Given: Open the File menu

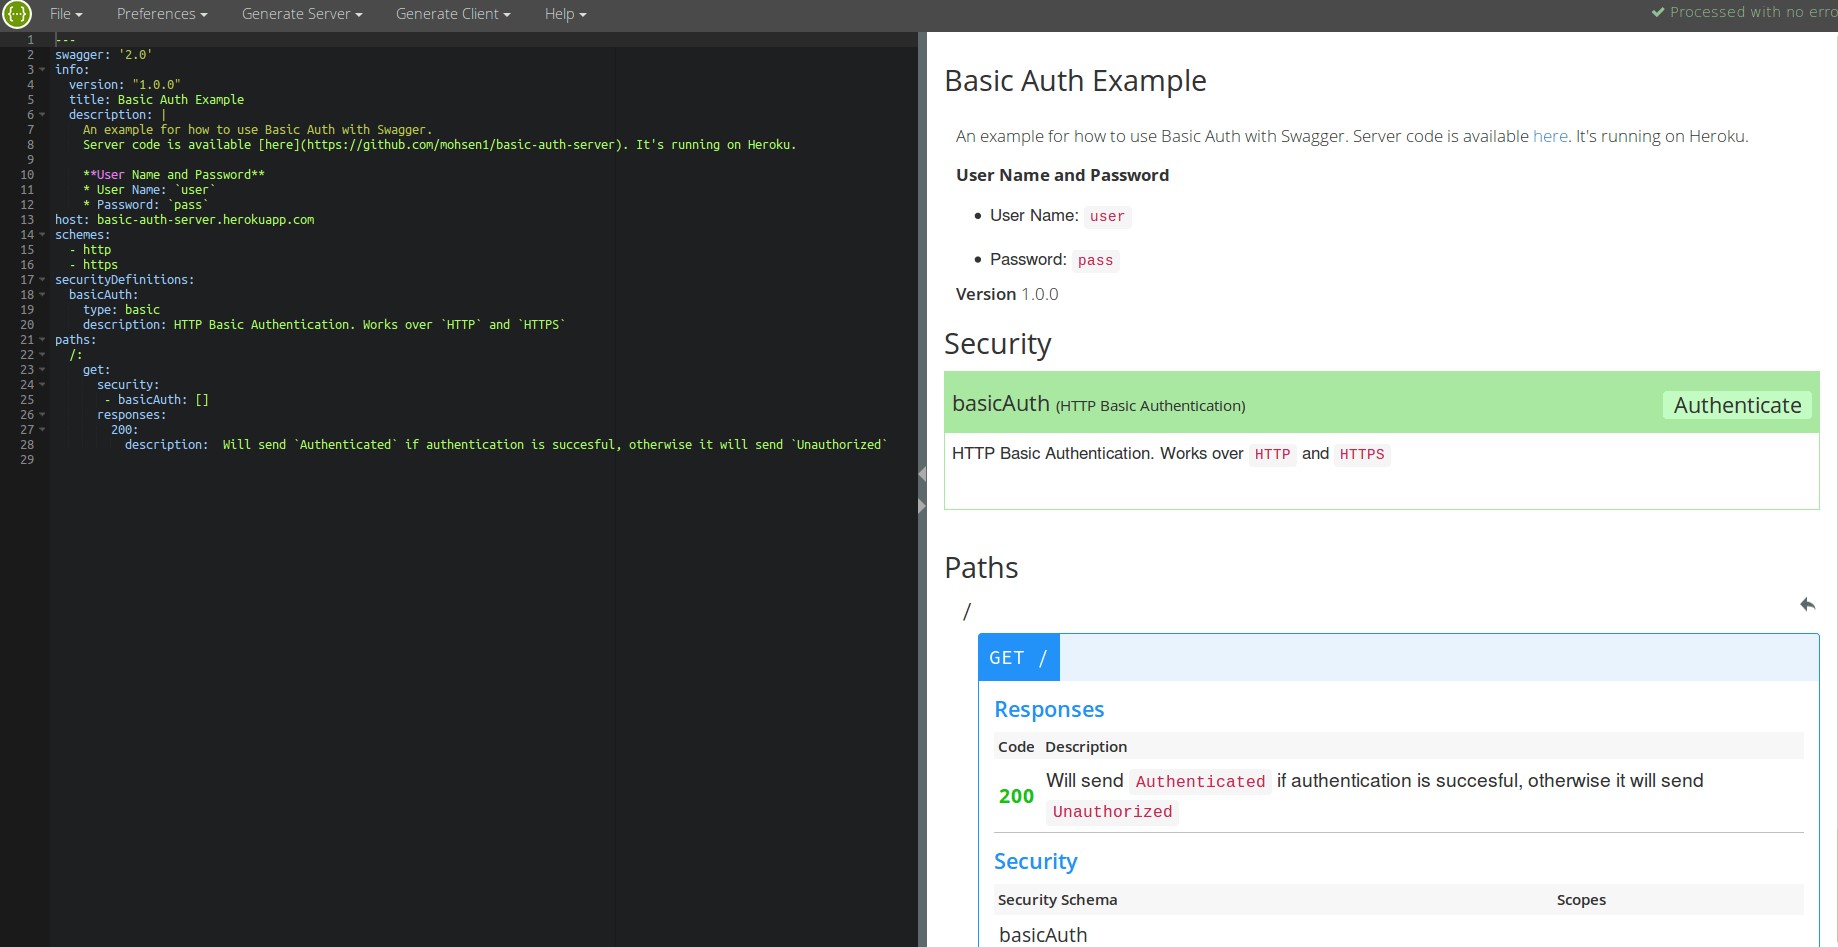Looking at the screenshot, I should pos(66,14).
